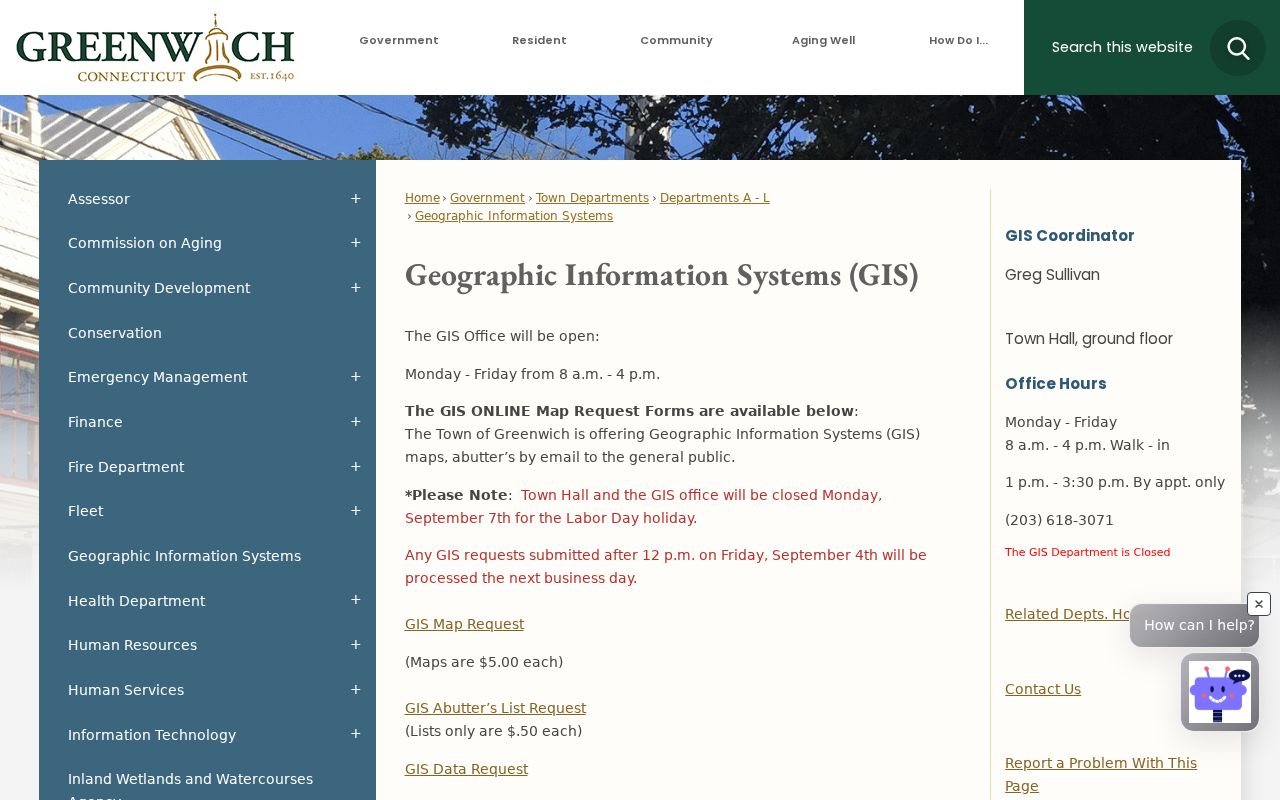
Task: Click the search magnifier icon
Action: (1238, 48)
